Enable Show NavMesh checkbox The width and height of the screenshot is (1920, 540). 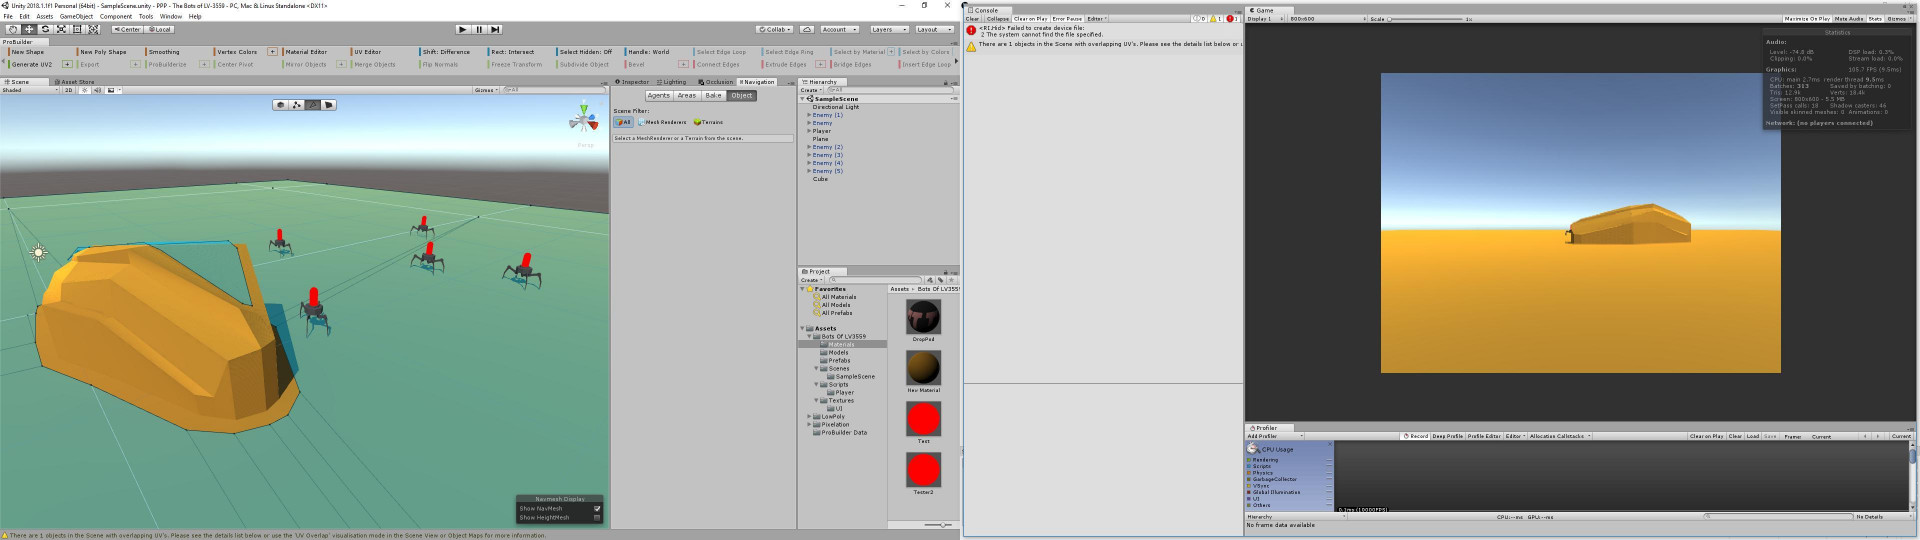(x=597, y=508)
